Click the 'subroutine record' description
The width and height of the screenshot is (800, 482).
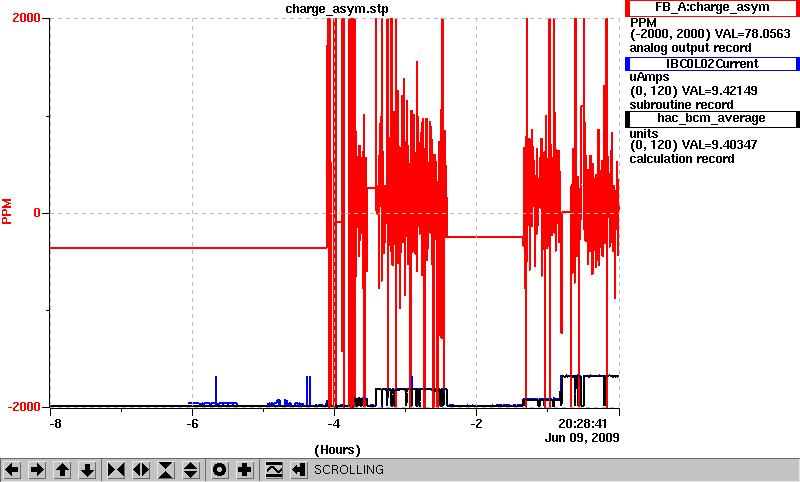681,105
